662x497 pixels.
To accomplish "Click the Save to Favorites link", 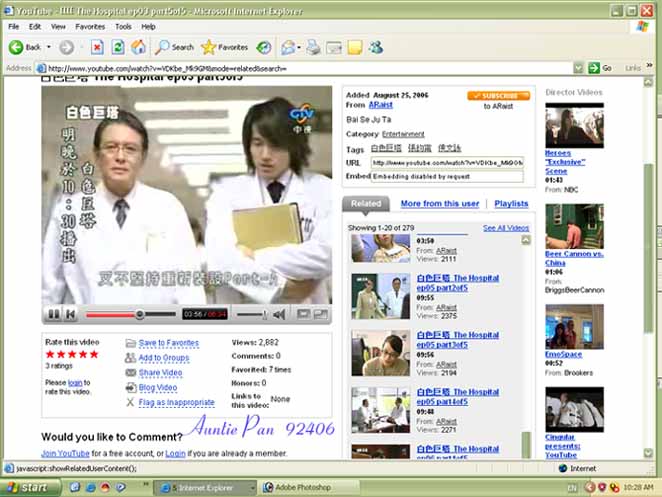I will coord(168,343).
